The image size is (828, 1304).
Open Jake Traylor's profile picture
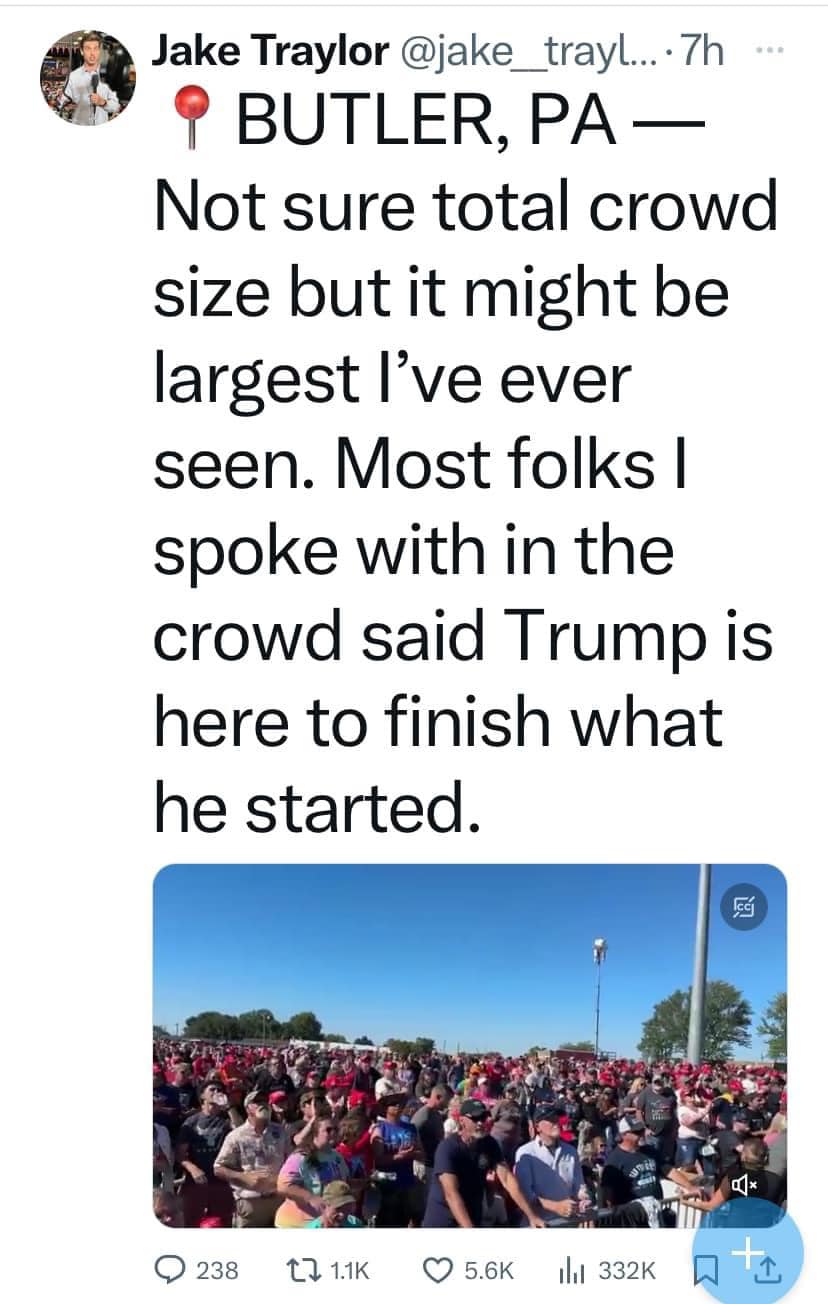88,76
